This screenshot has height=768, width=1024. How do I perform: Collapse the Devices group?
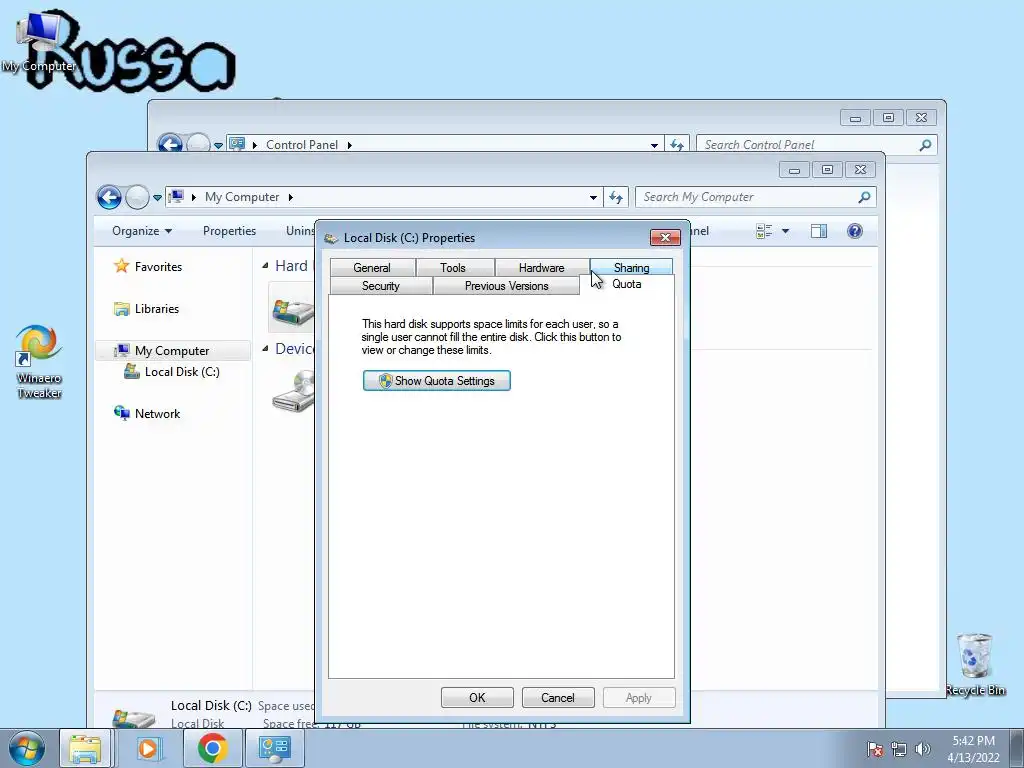coord(265,349)
